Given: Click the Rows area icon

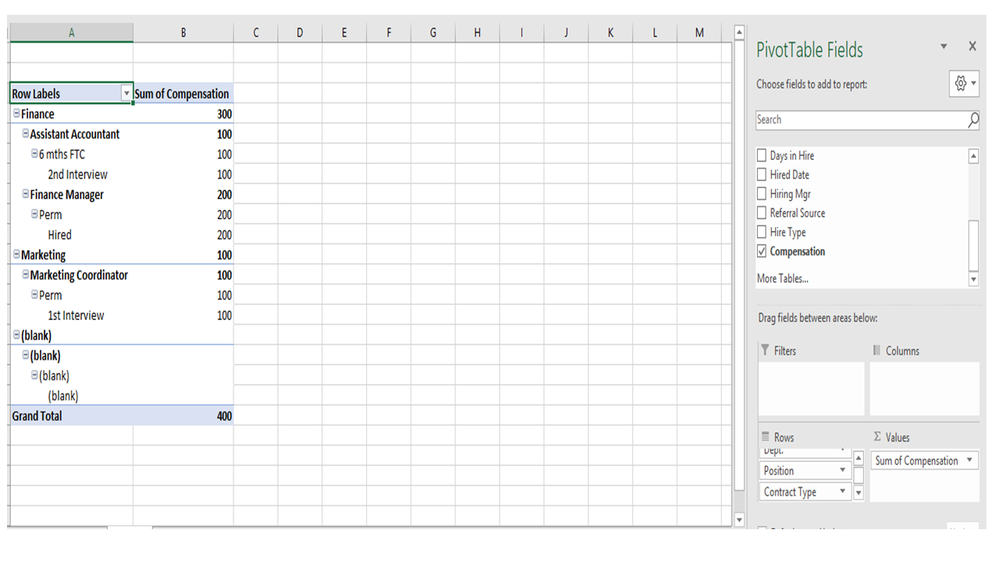Looking at the screenshot, I should [x=765, y=436].
